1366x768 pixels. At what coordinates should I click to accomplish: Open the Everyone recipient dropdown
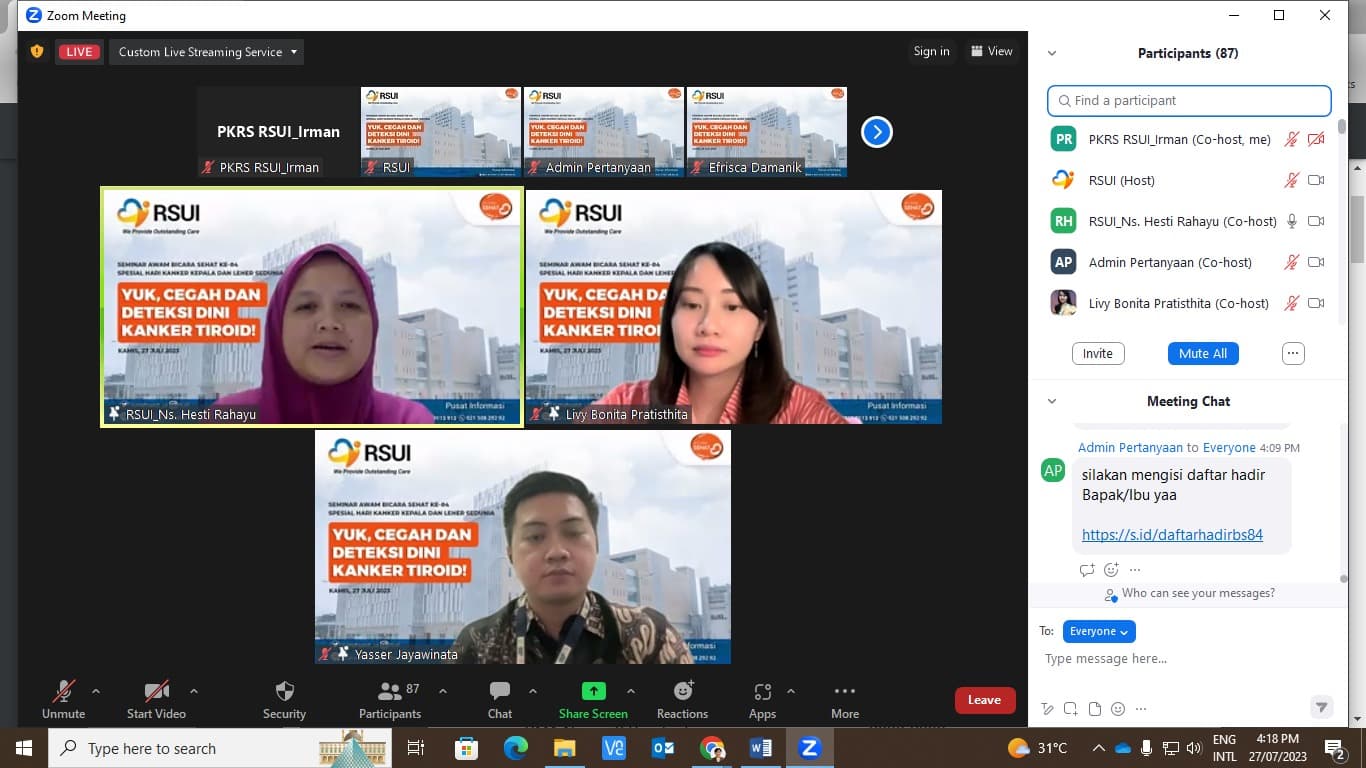(x=1099, y=632)
